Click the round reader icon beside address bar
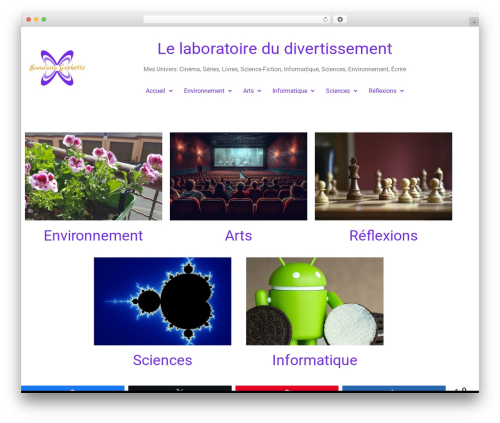500x423 pixels. (340, 20)
